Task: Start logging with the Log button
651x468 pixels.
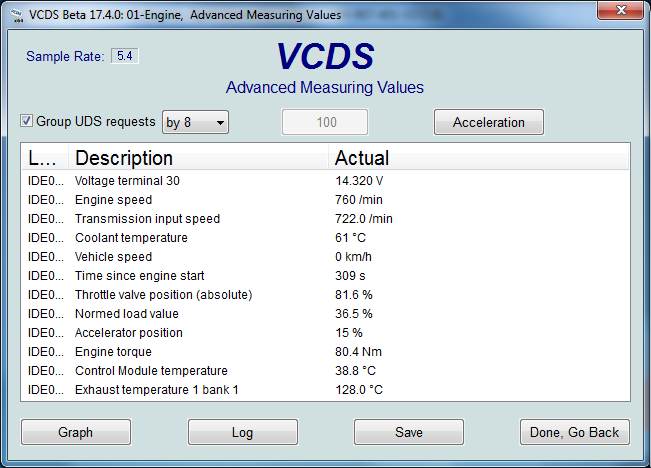Action: [242, 432]
